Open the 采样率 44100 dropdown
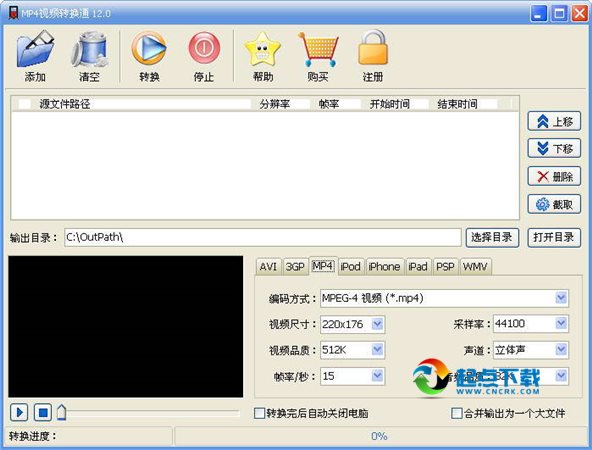This screenshot has height=450, width=592. click(531, 324)
